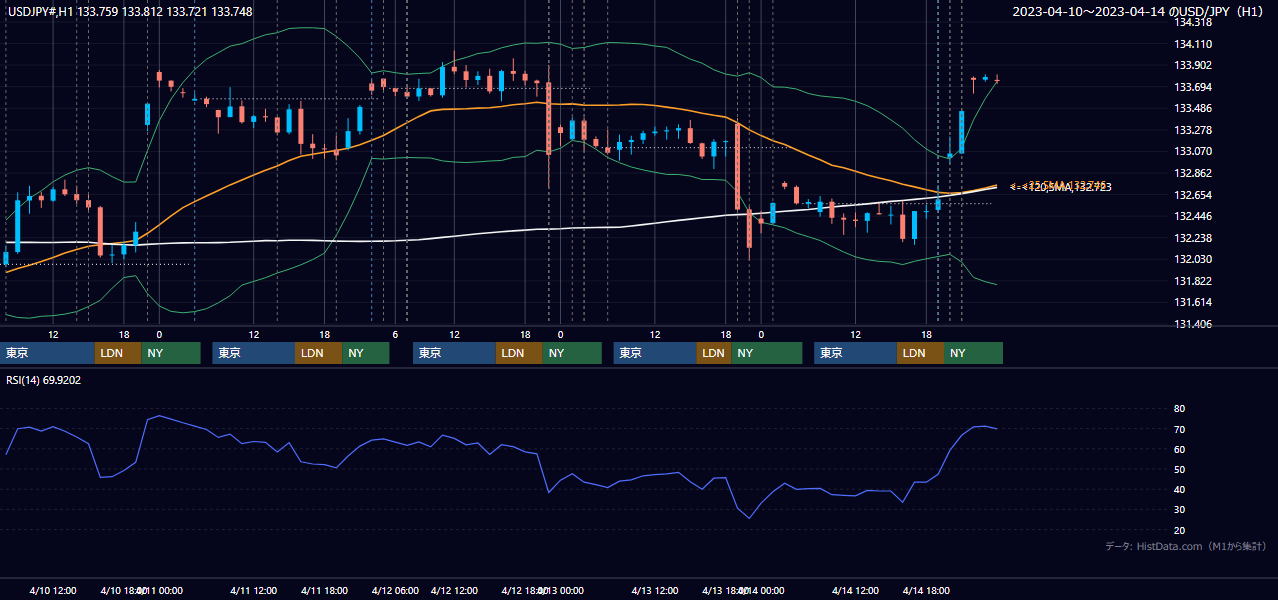Select the 132.446 price axis label
1278x600 pixels.
(x=1194, y=216)
